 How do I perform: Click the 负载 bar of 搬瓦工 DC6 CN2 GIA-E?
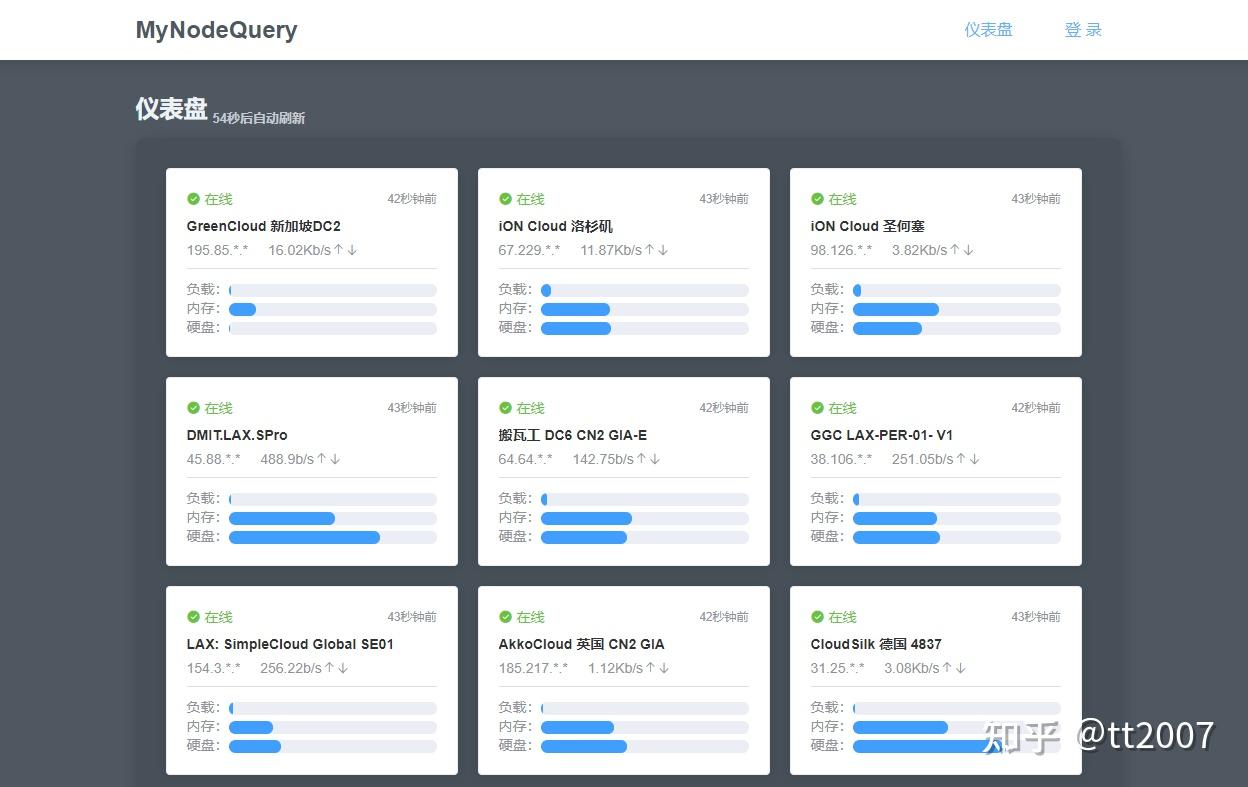(644, 498)
